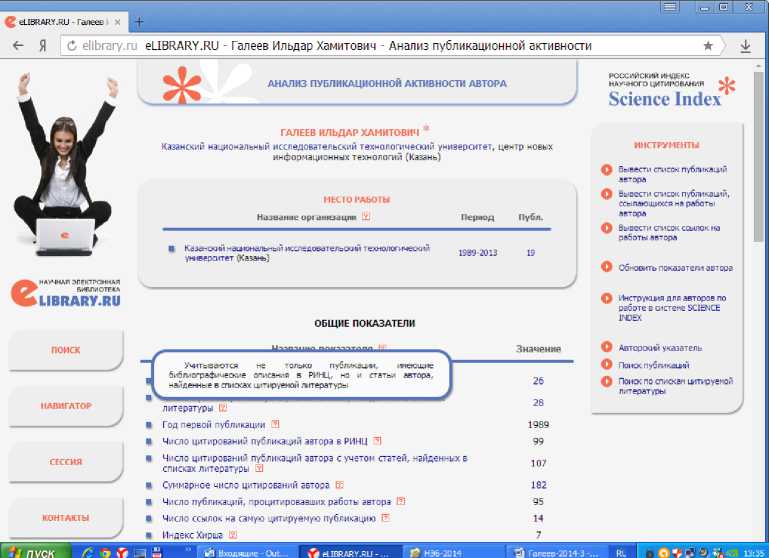Screen dimensions: 769x558
Task: Open the СЕССИЯ sidebar button
Action: click(x=66, y=462)
